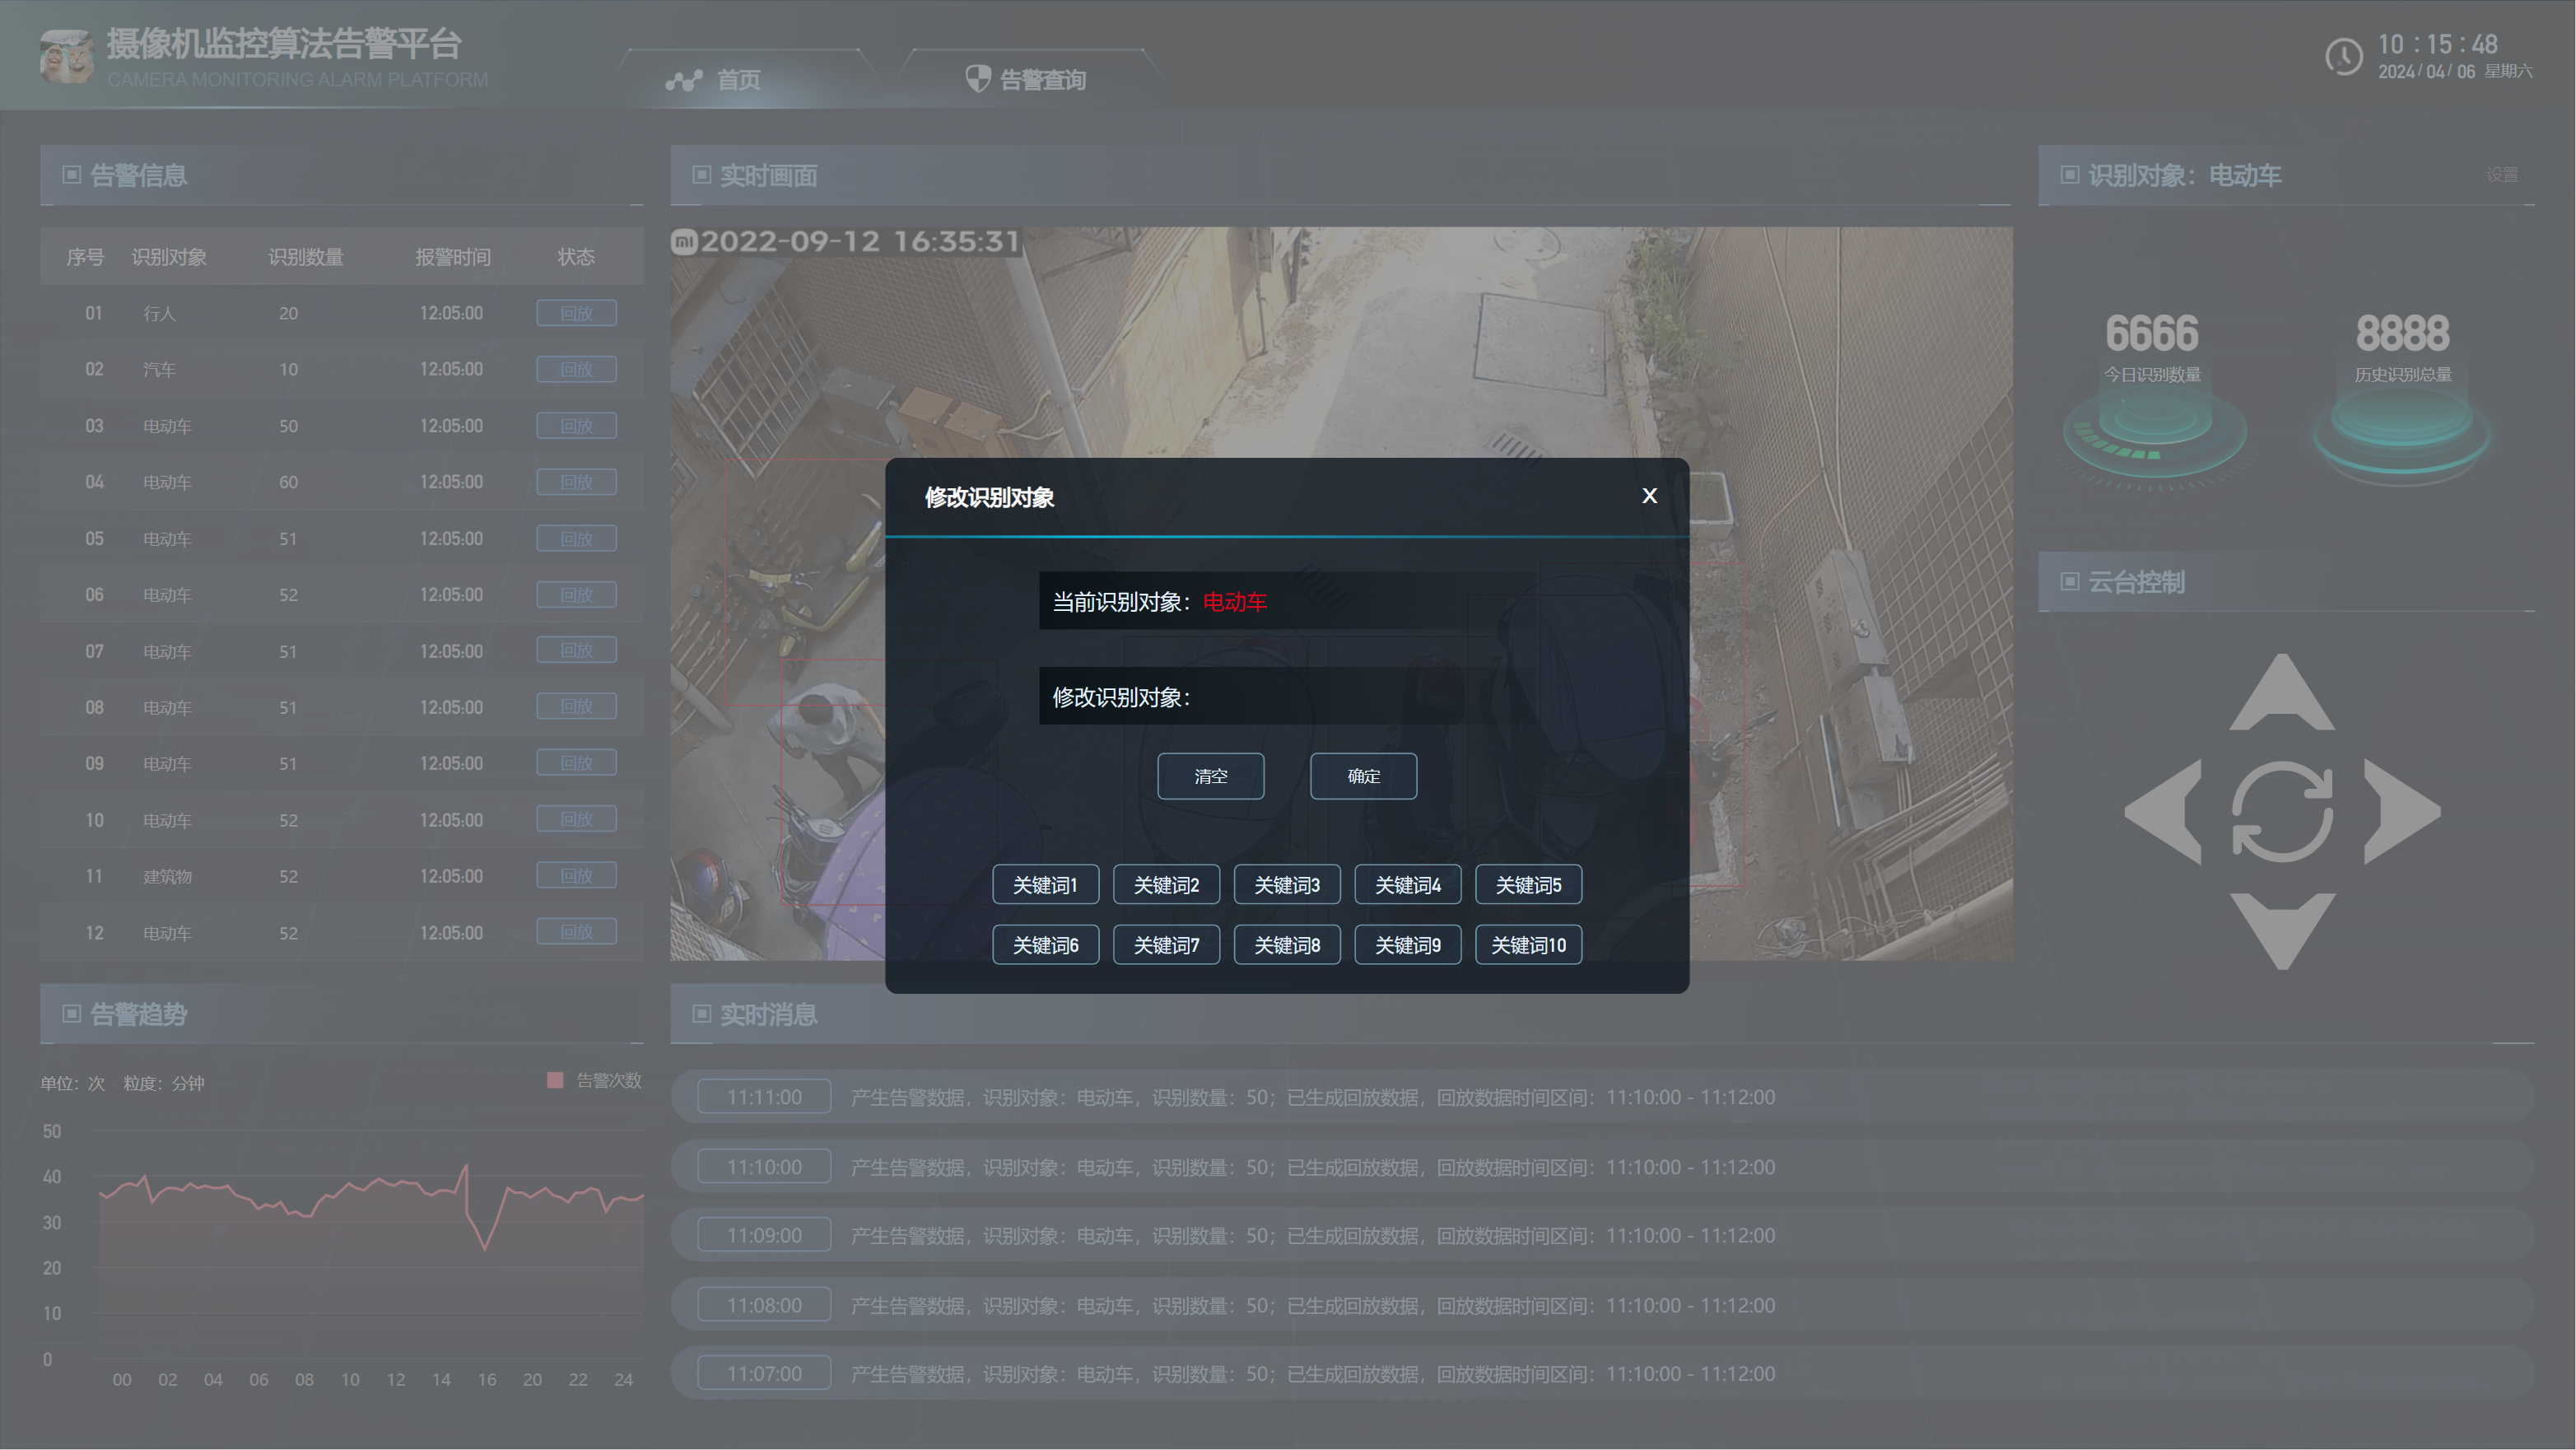Viewport: 2576px width, 1450px height.
Task: Click the header date 2024/04/06
Action: pyautogui.click(x=2426, y=72)
